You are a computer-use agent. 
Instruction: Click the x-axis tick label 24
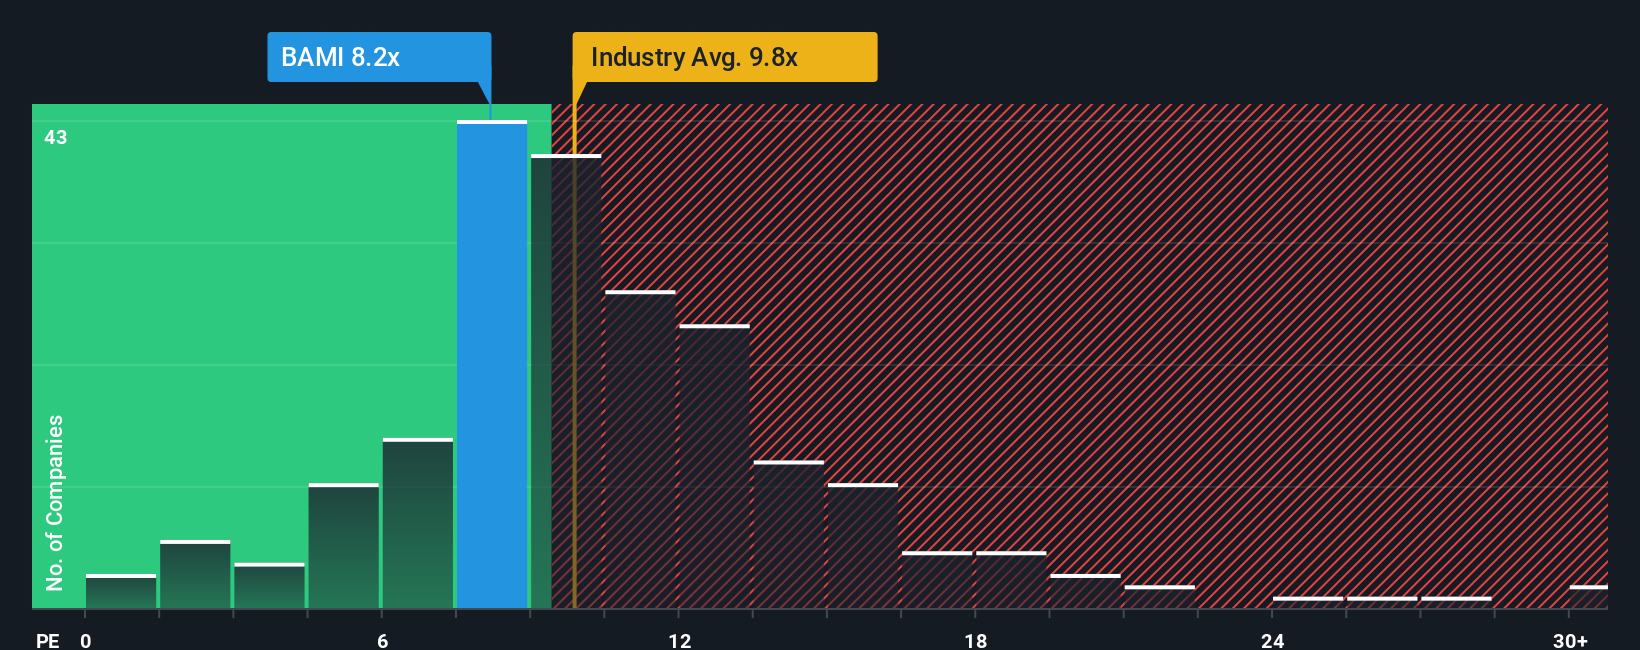(1272, 640)
